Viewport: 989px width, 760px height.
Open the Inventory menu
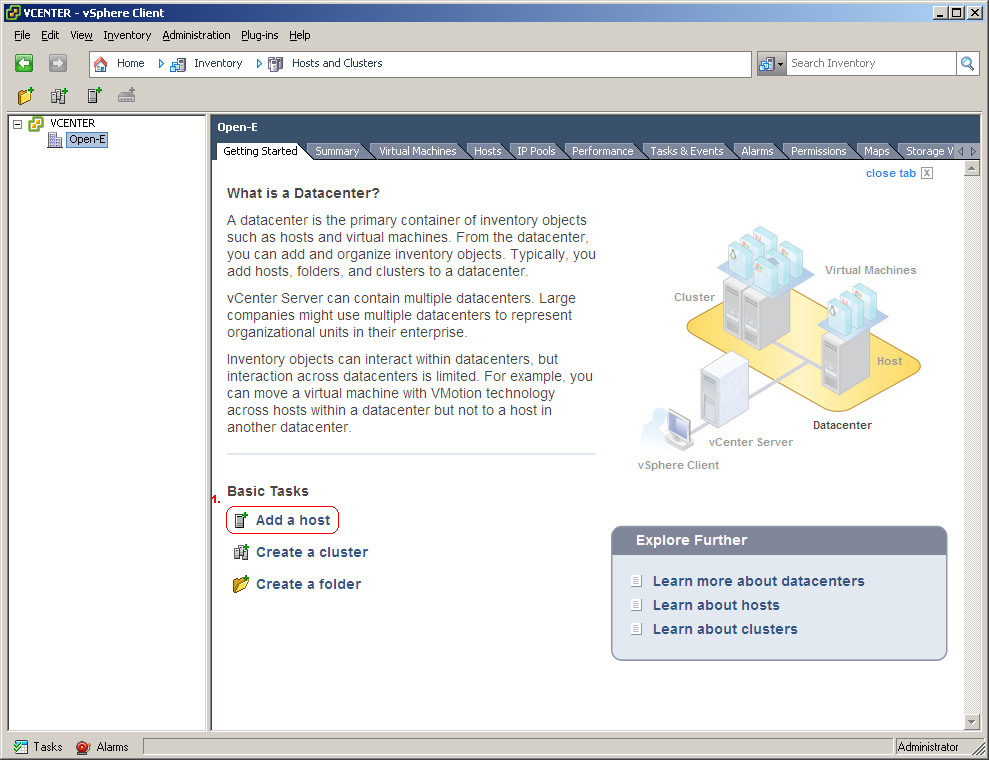[x=127, y=35]
